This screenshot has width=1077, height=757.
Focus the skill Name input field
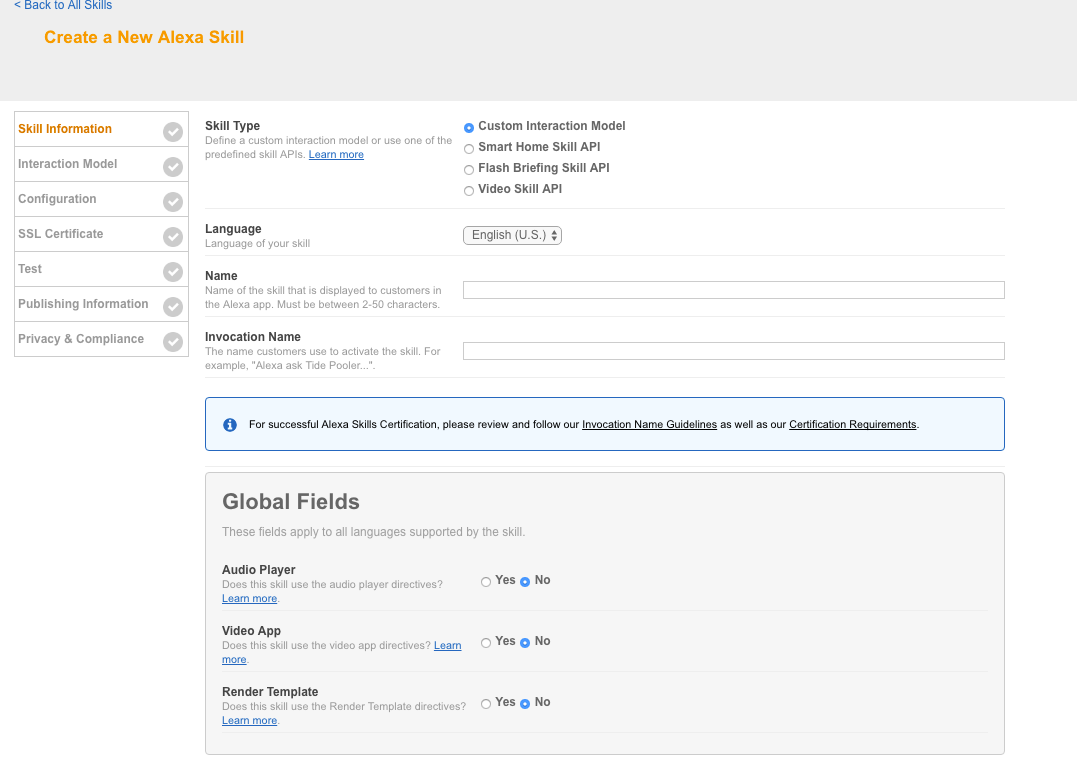pos(734,290)
